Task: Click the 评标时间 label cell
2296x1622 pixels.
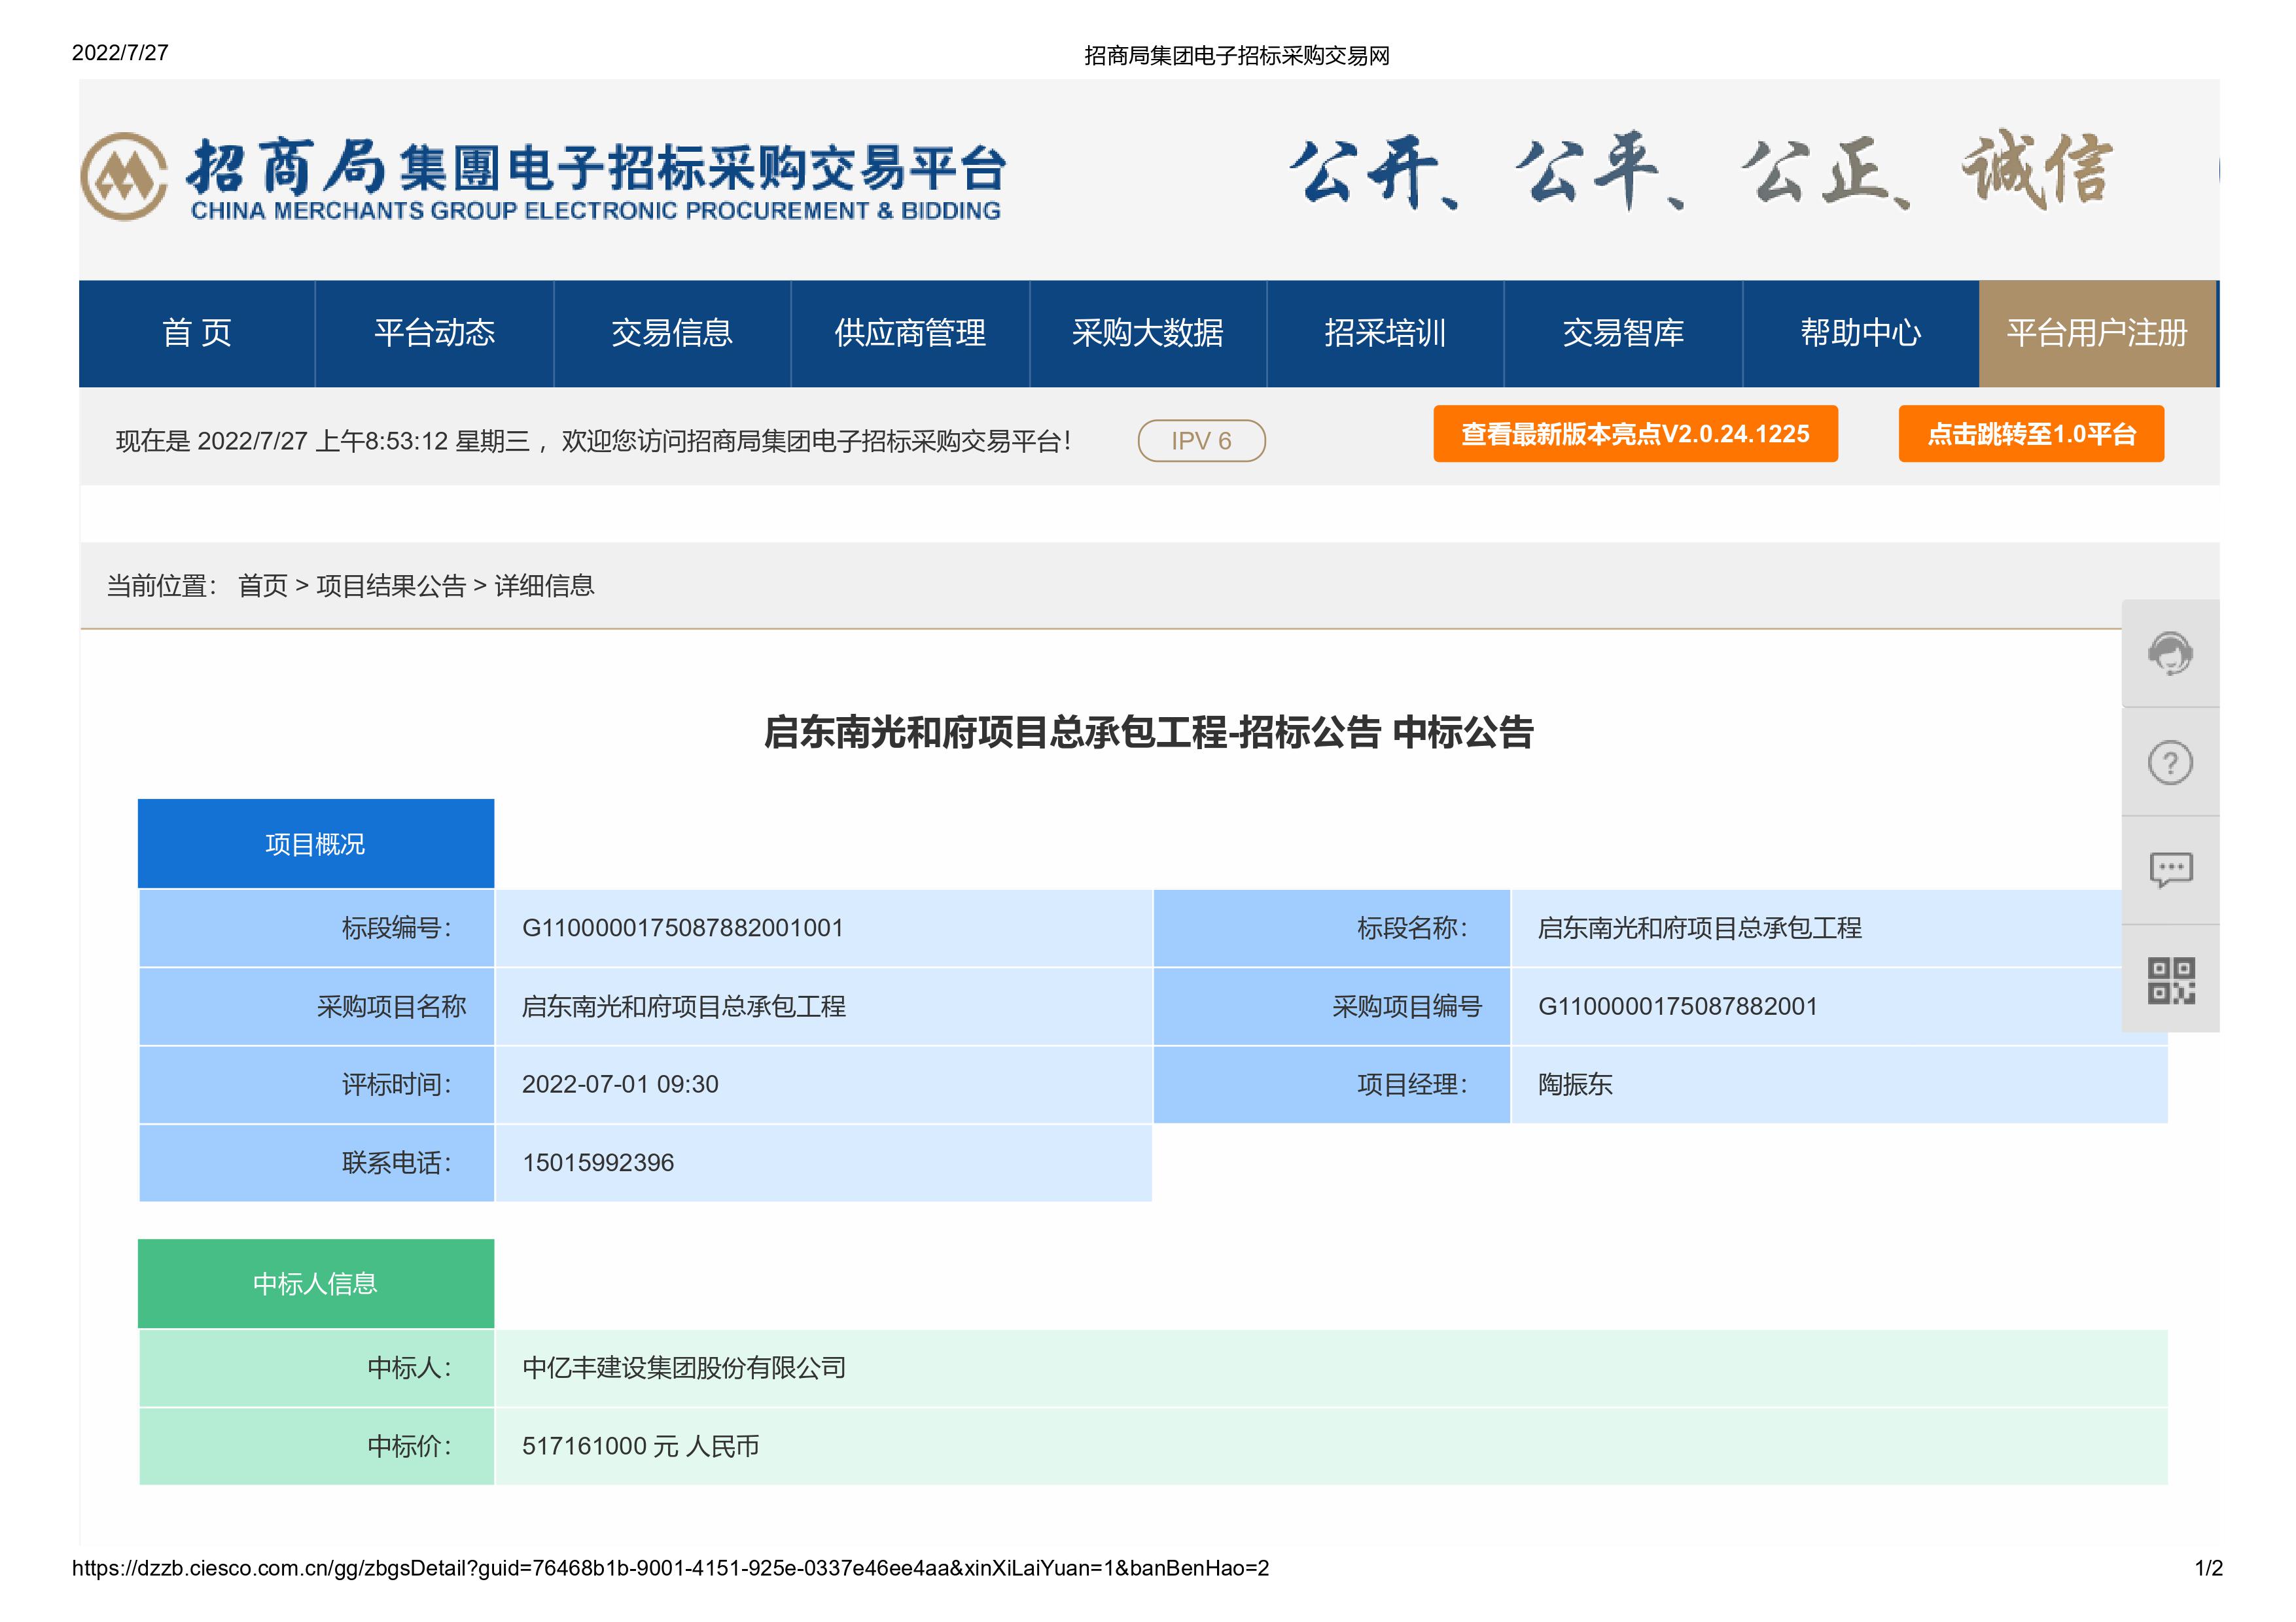Action: (x=317, y=1084)
